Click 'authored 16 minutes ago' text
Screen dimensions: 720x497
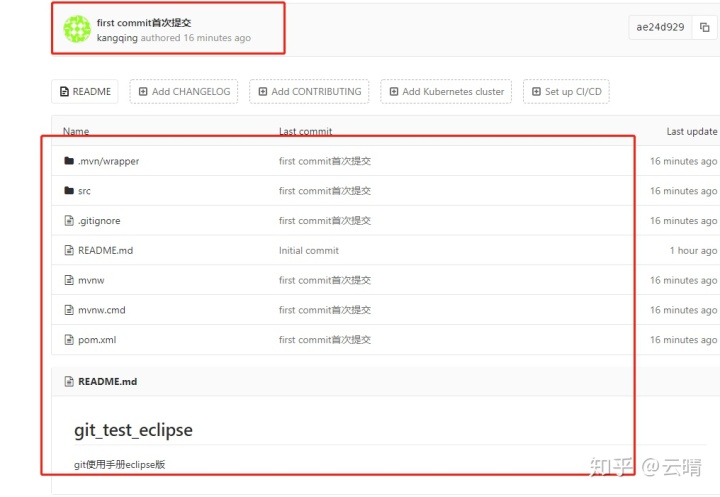tap(196, 38)
